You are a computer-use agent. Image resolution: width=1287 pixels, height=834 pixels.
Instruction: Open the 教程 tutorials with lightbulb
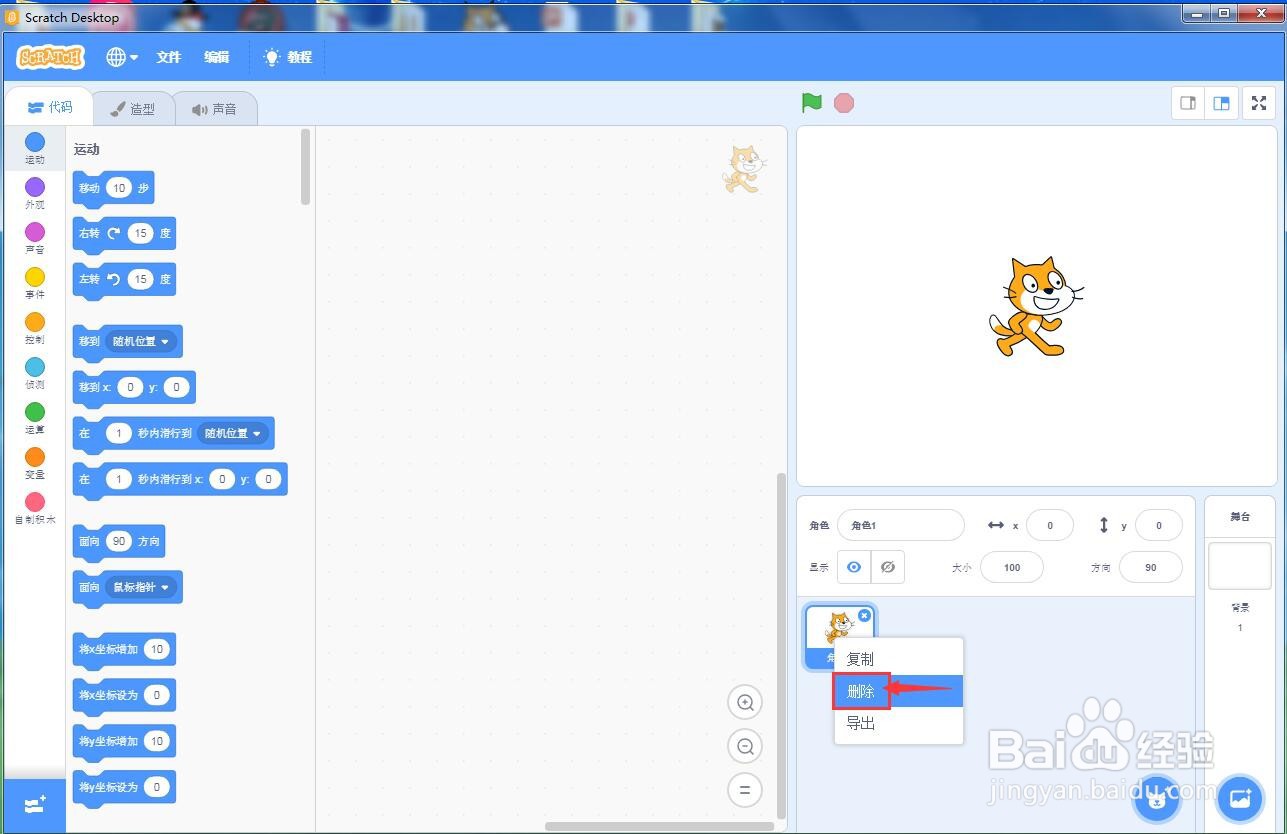(288, 57)
